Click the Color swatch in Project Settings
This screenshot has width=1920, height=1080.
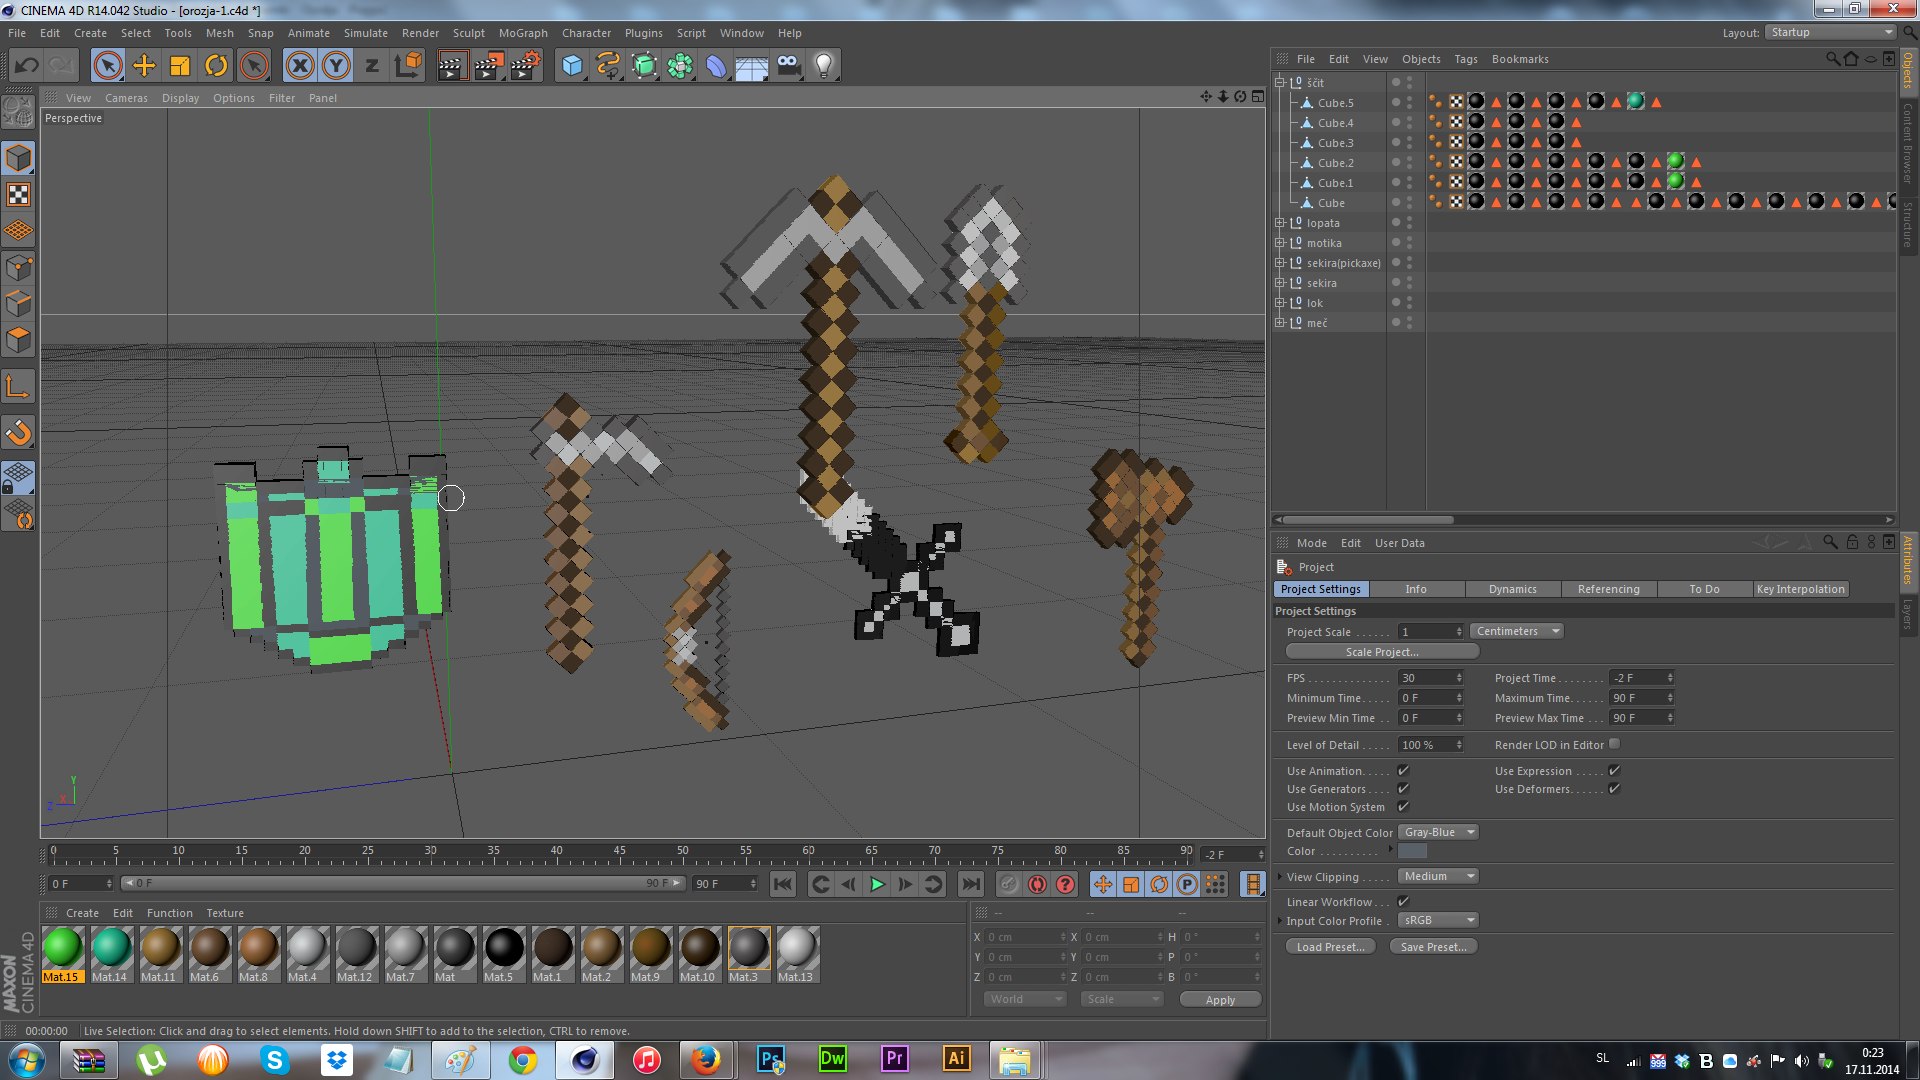[1412, 851]
